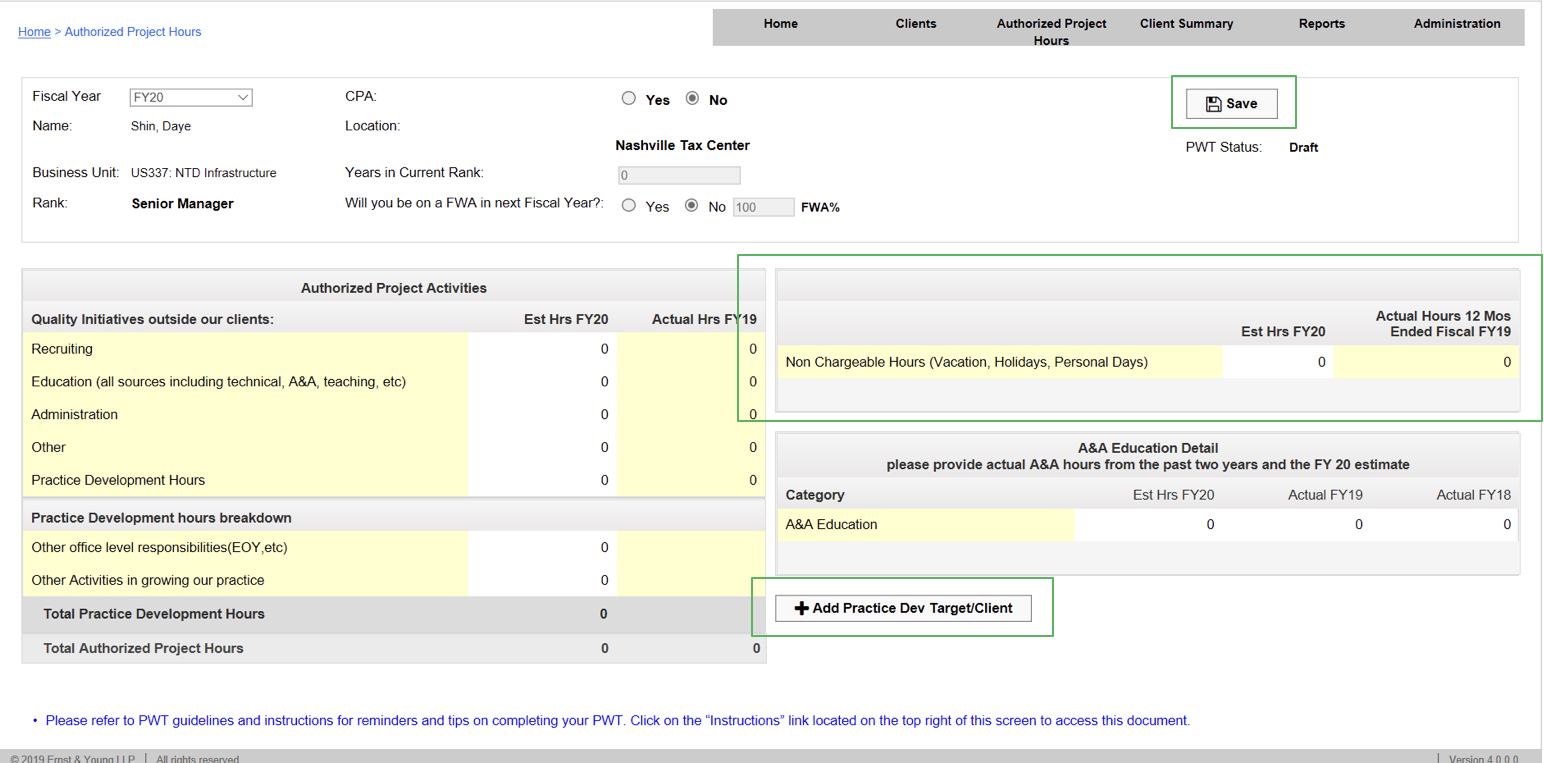This screenshot has height=763, width=1544.
Task: Click the name Shin, Daye
Action: (161, 127)
